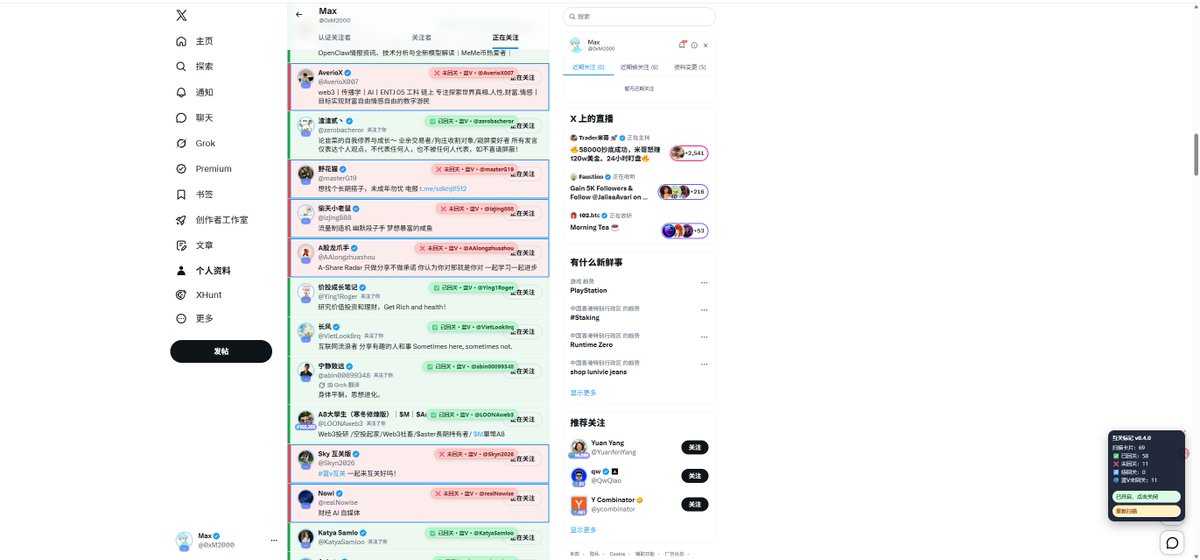Screen dimensions: 1200x560
Task: Open Grok from the sidebar
Action: [x=196, y=143]
